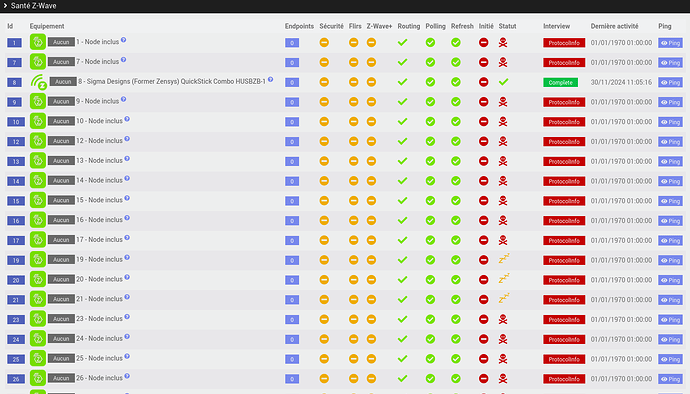Viewport: 690px width, 394px height.
Task: Click the ProtocolInfo badge for node 17
Action: (x=564, y=240)
